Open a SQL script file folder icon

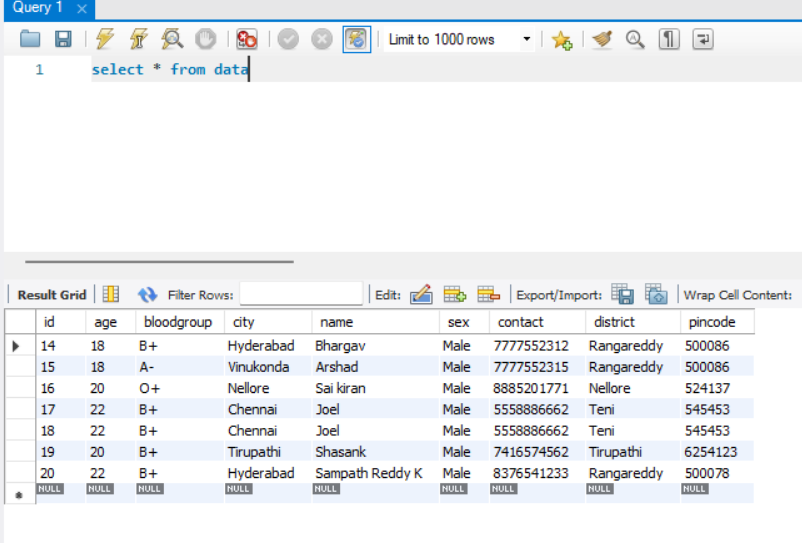click(x=30, y=39)
